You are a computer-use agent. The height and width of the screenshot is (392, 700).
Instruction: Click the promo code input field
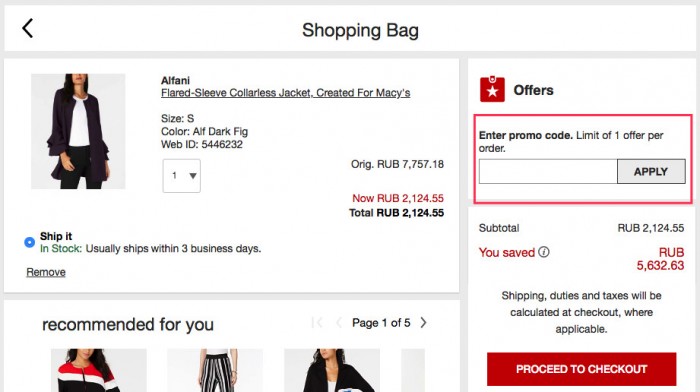coord(548,171)
